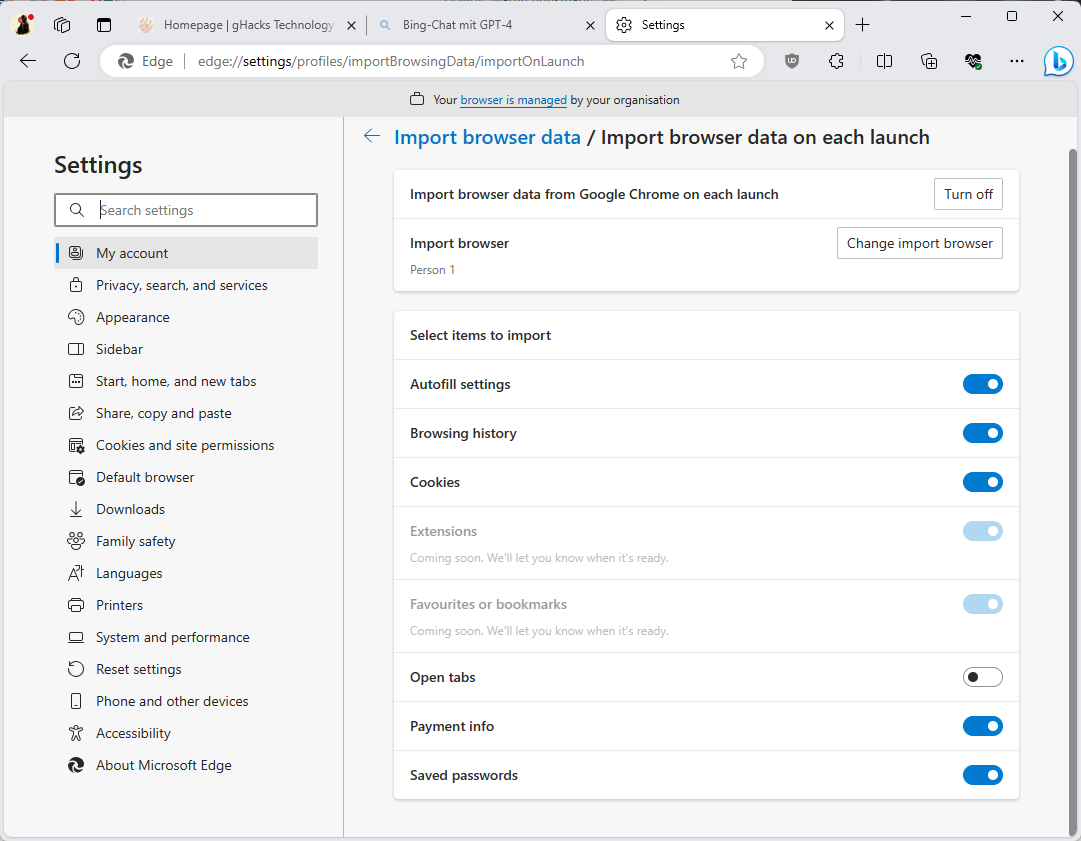
Task: Click the Reset settings icon
Action: pyautogui.click(x=76, y=669)
